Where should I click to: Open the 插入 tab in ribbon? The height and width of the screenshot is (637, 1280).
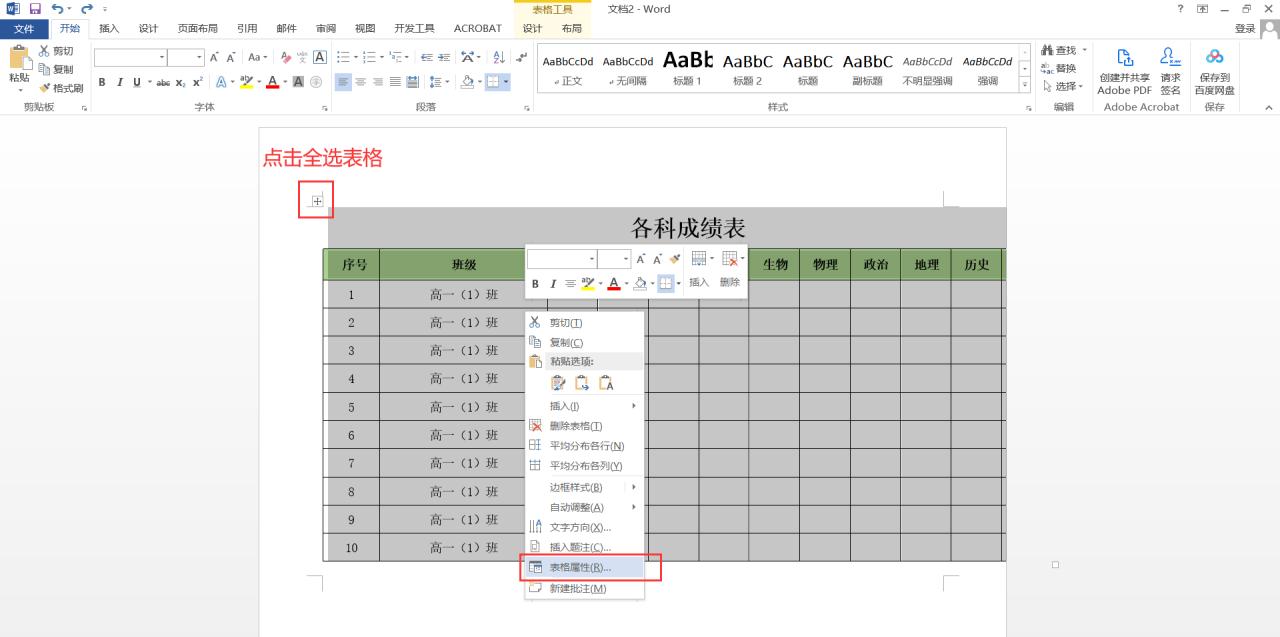point(109,28)
